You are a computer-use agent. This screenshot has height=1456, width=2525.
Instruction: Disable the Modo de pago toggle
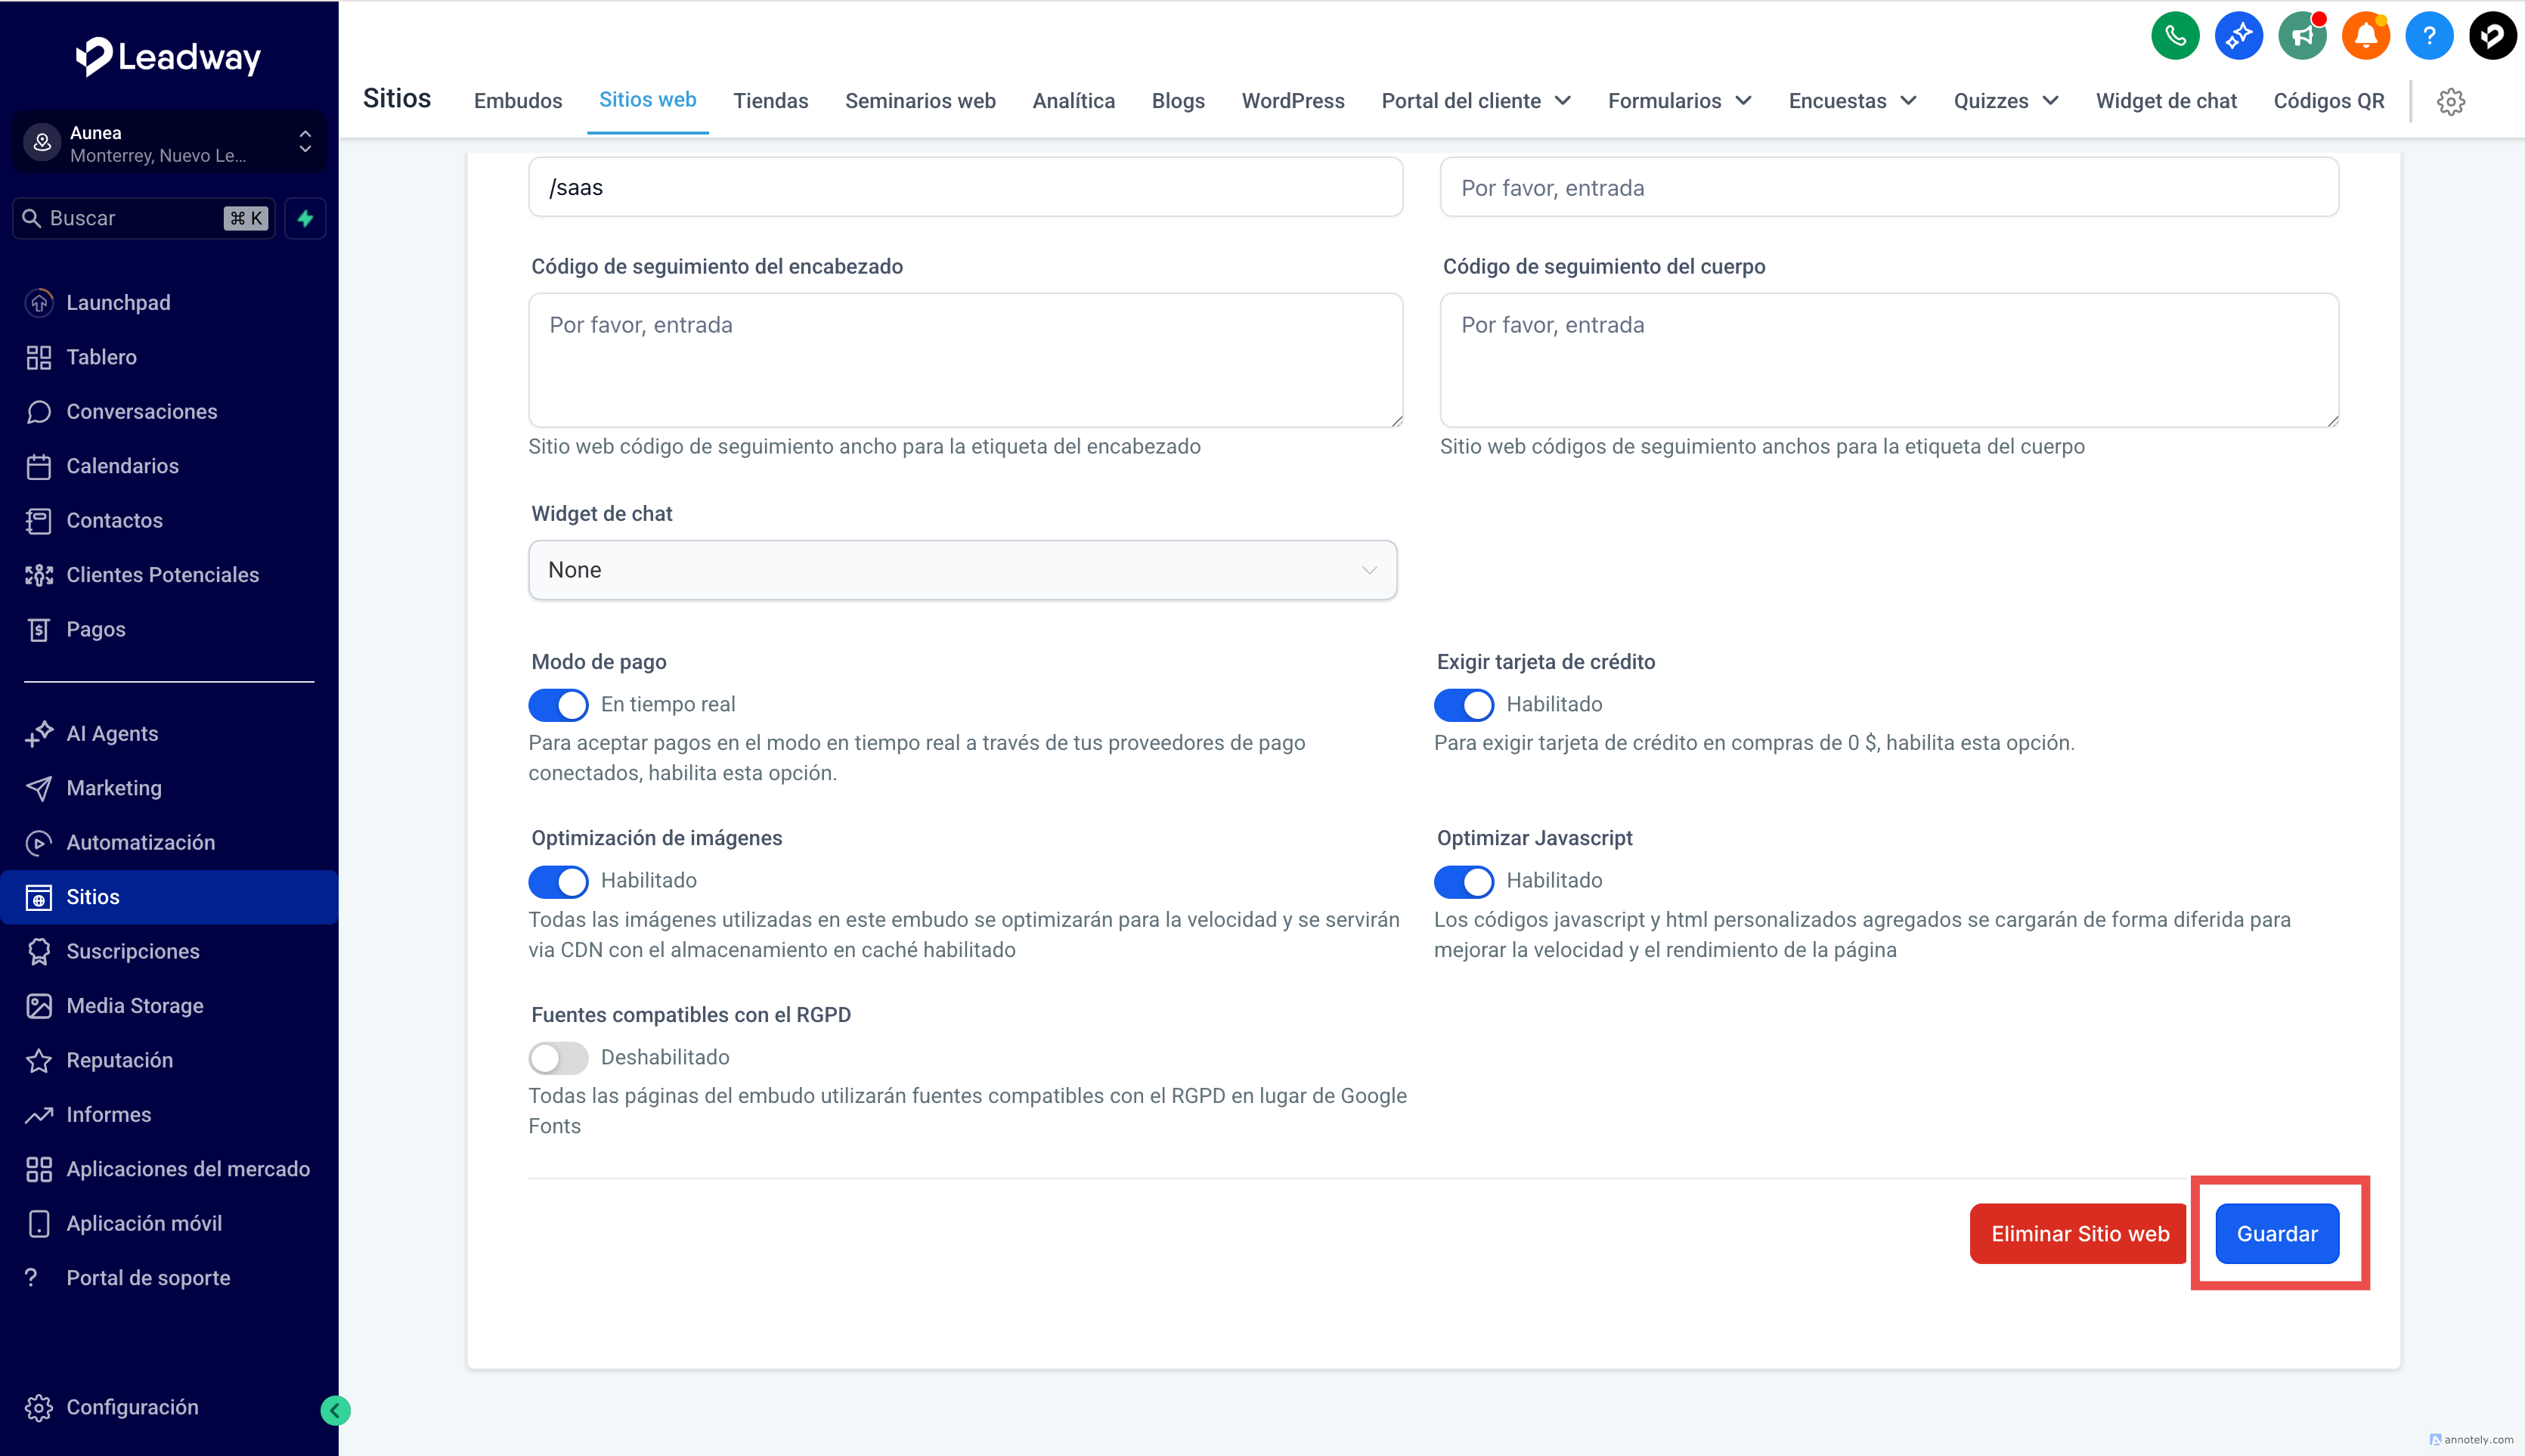[x=558, y=705]
